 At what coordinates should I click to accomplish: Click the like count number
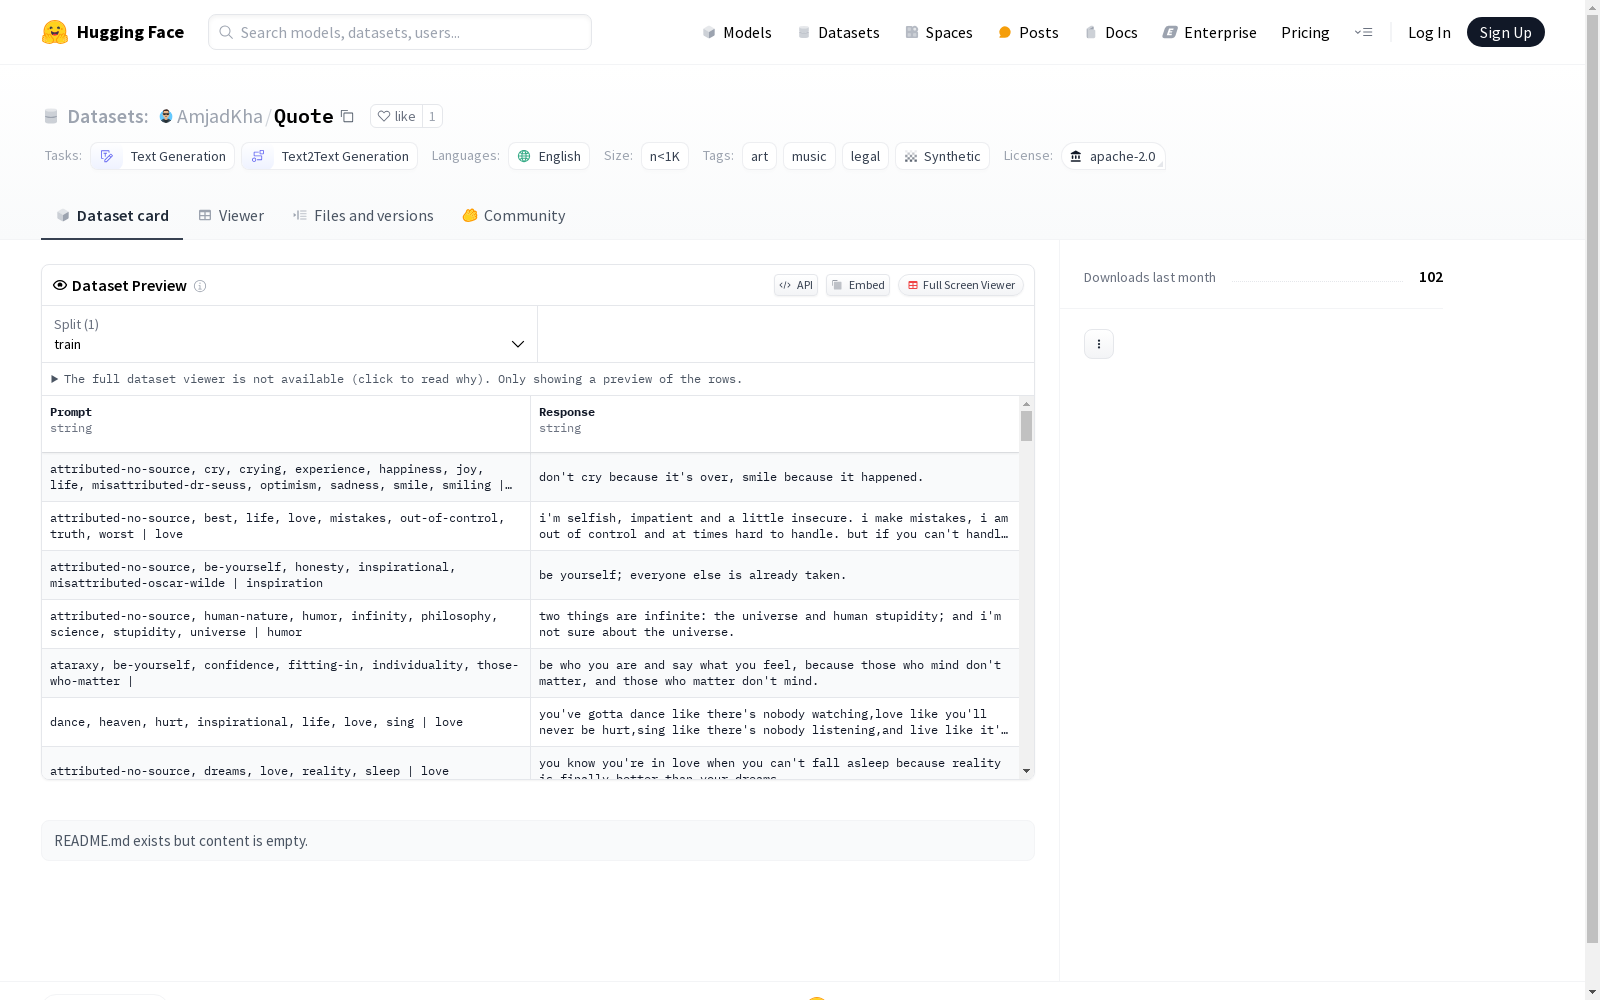tap(432, 116)
